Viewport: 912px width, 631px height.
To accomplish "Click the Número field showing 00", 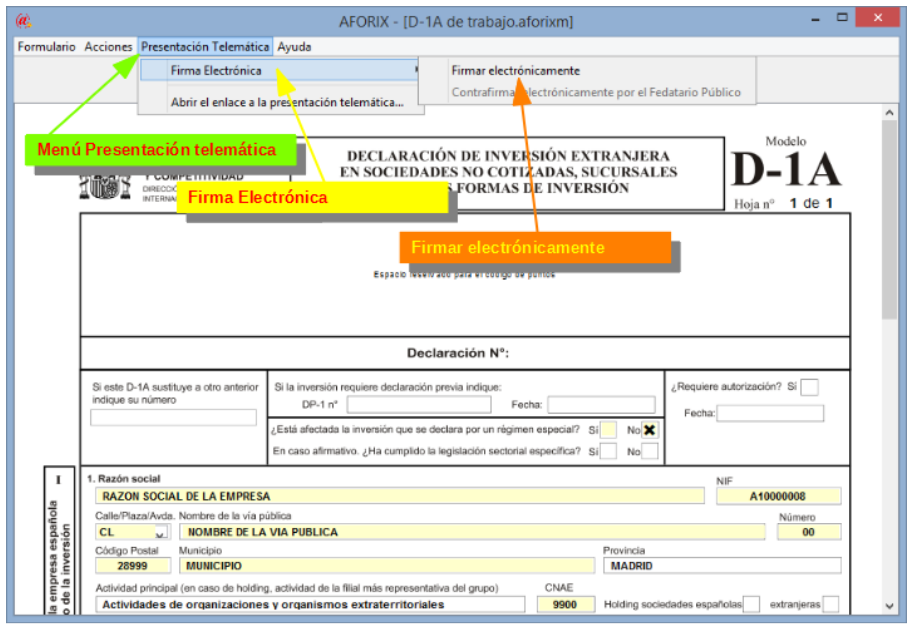I will point(809,532).
